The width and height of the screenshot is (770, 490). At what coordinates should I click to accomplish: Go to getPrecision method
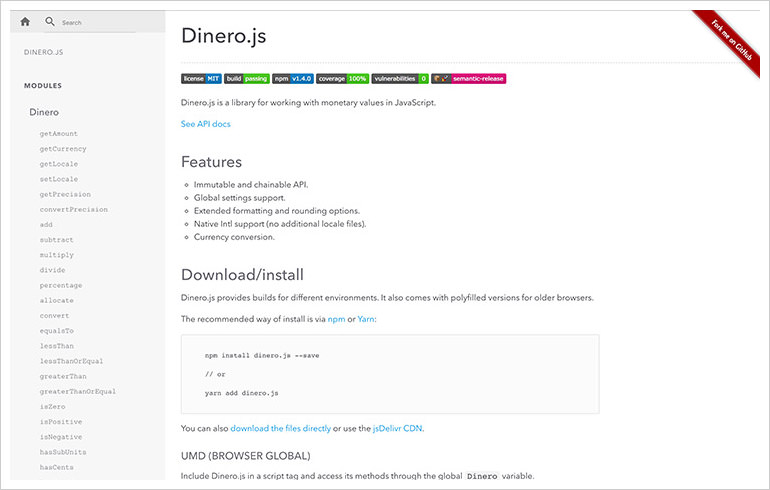coord(65,194)
